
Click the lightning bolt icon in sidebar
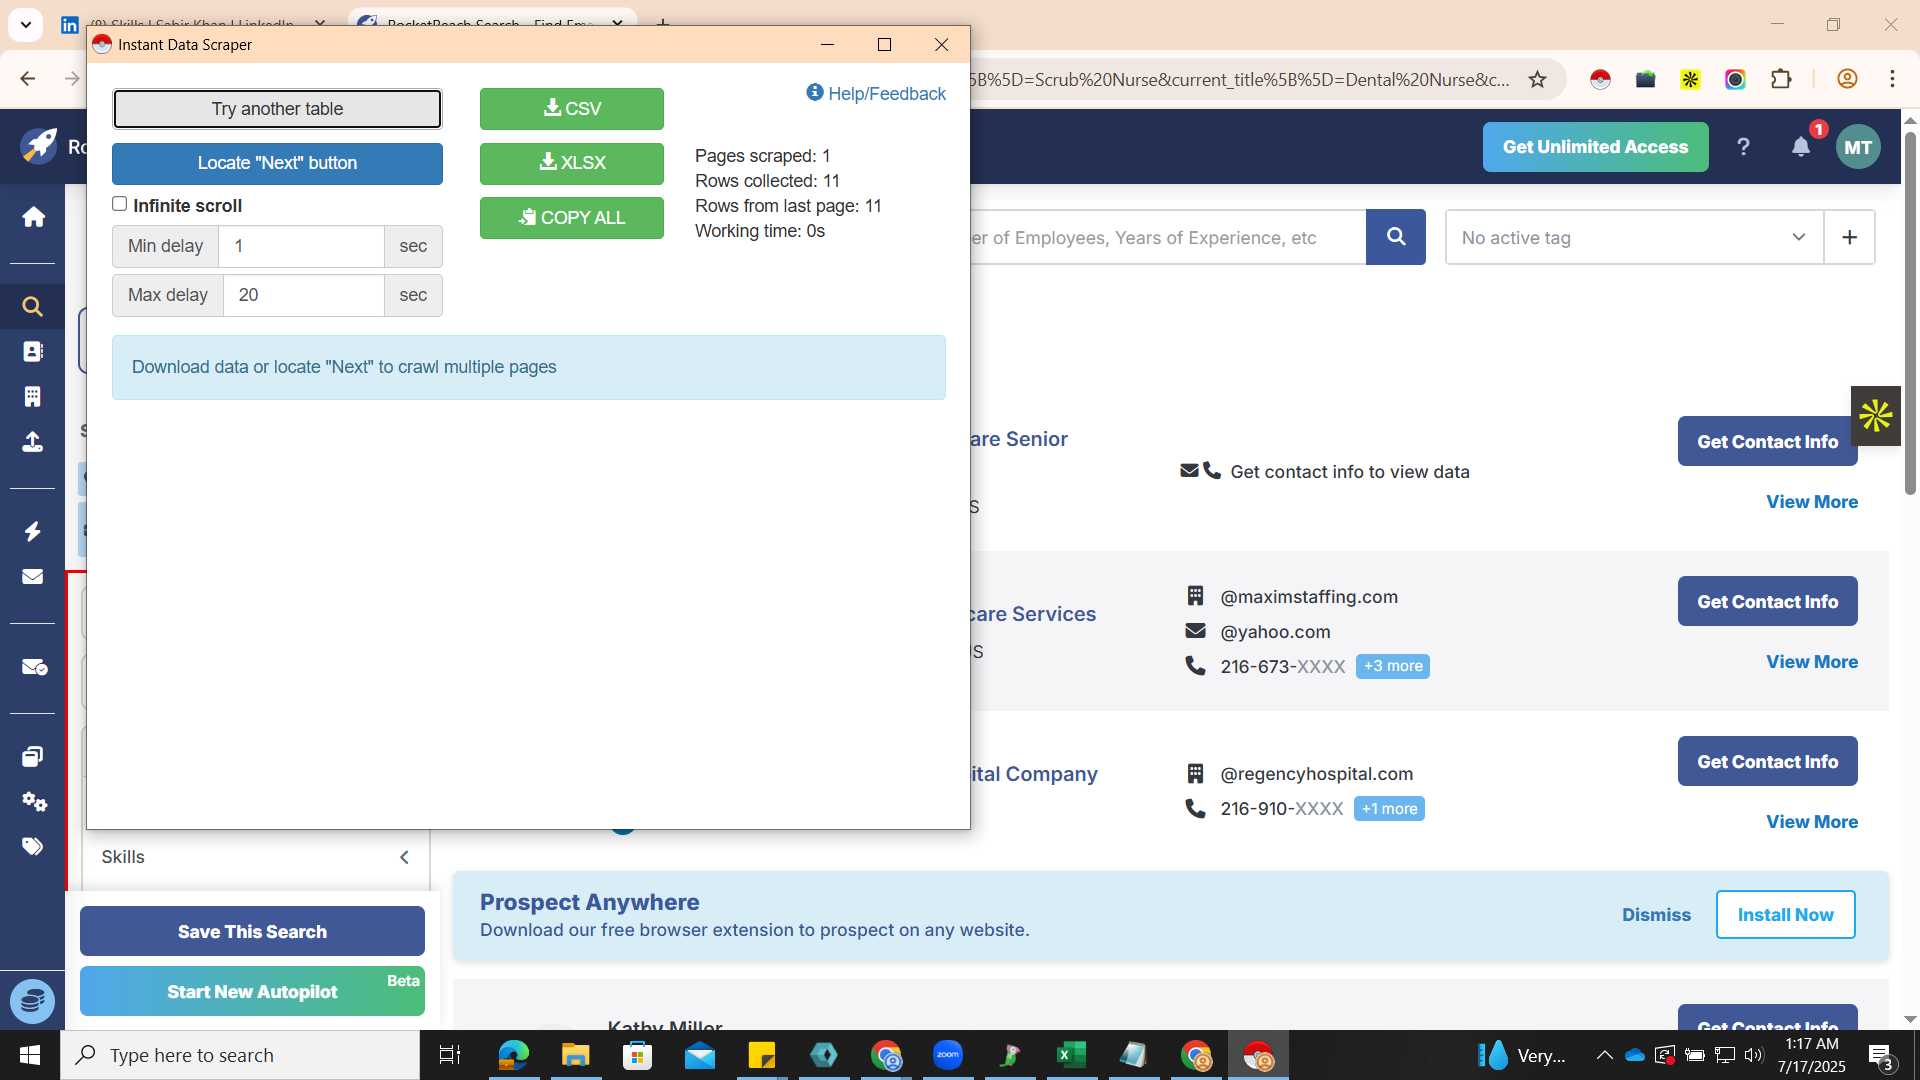click(33, 531)
